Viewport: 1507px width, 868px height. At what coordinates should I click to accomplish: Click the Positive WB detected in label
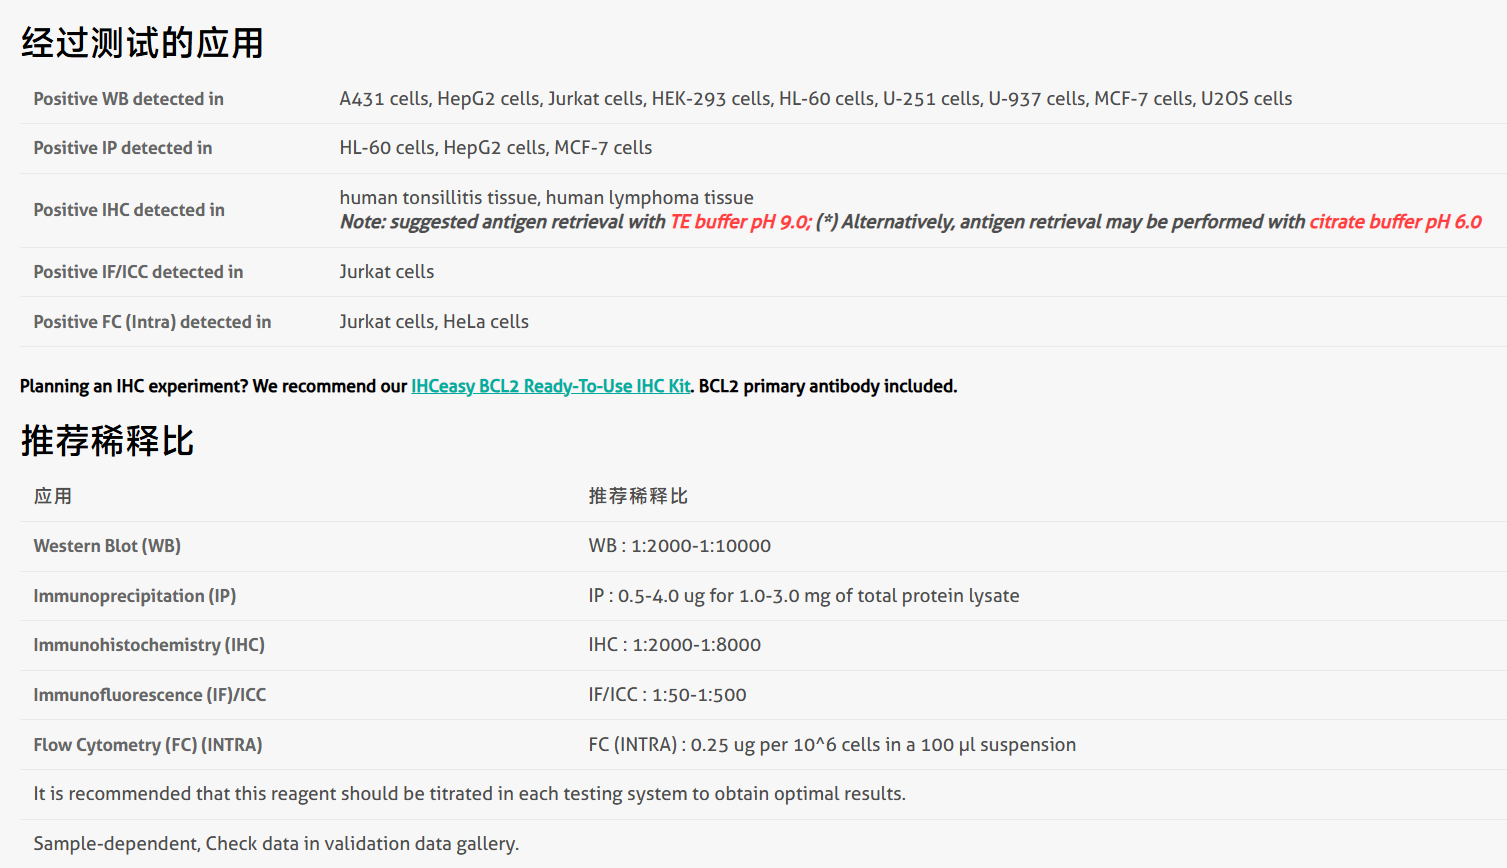(128, 99)
